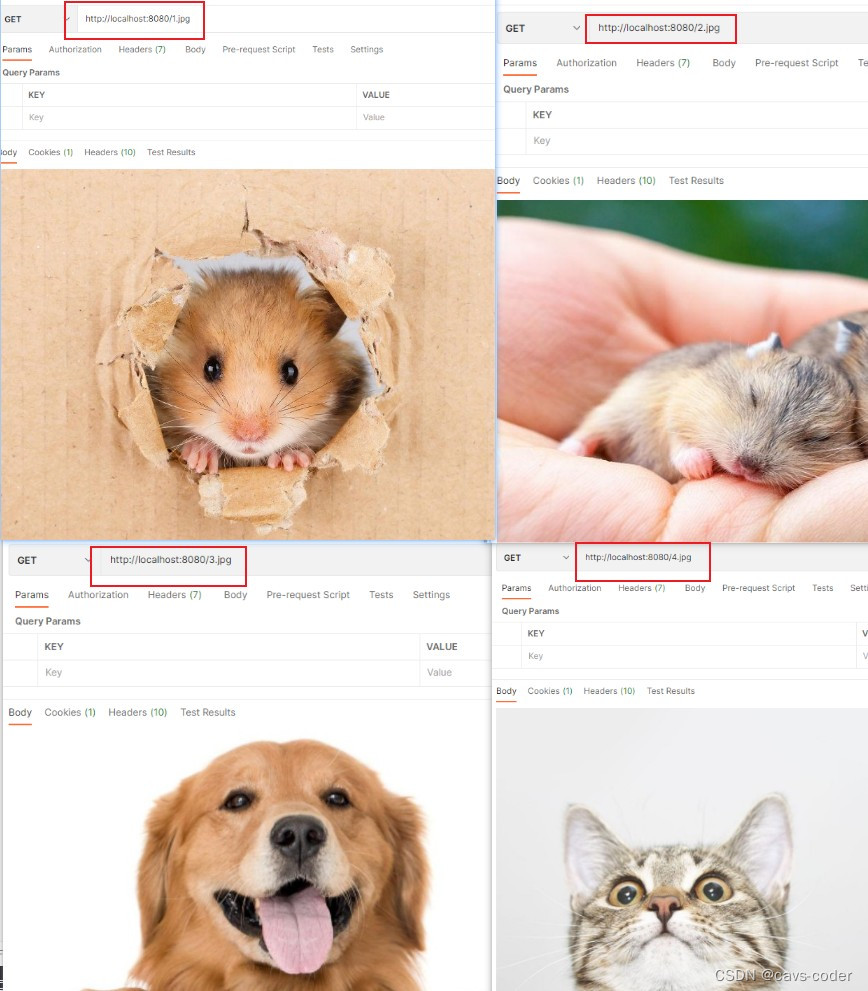View Cookies (1) in the 2.jpg response
Screen dimensions: 868x991
[x=558, y=181]
